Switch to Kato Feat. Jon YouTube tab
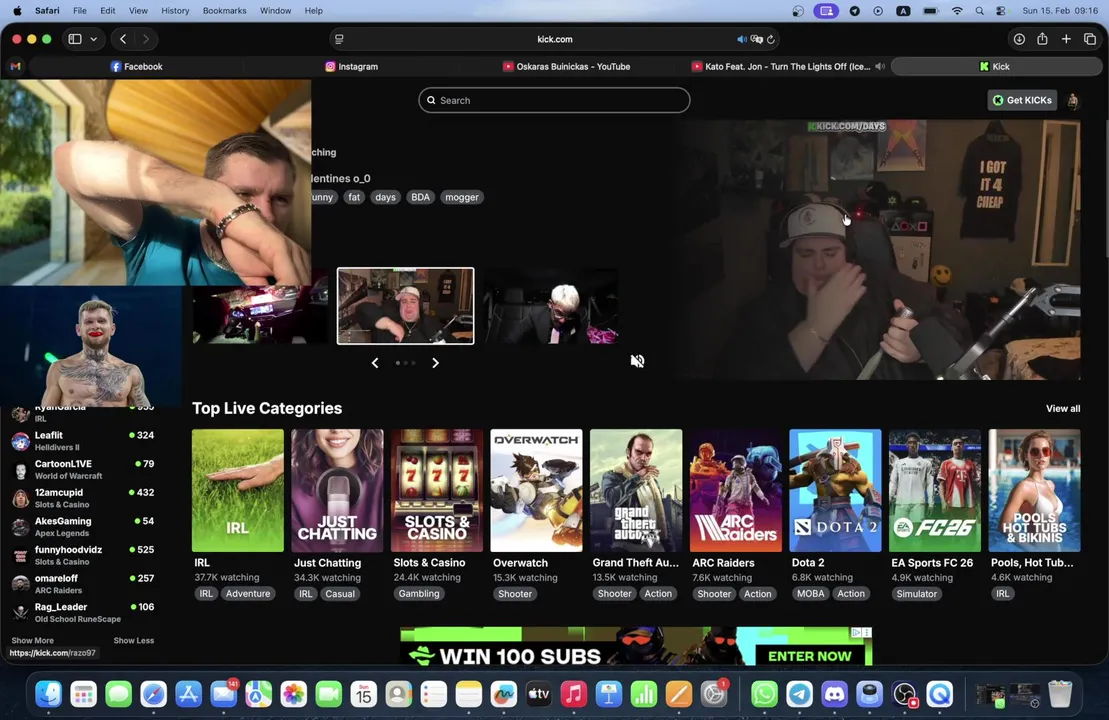 click(x=782, y=66)
